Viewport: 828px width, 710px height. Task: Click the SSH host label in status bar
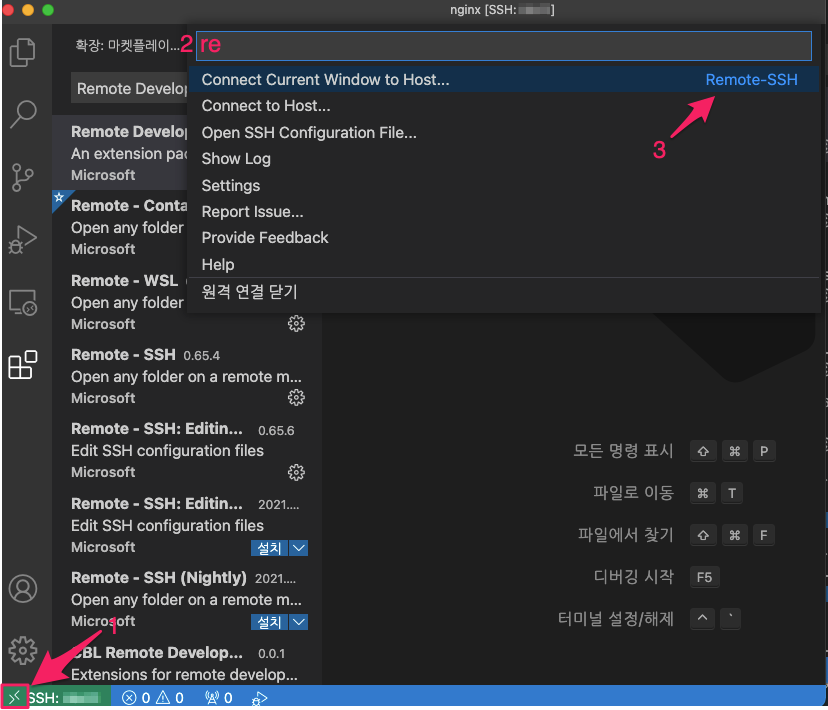point(65,698)
